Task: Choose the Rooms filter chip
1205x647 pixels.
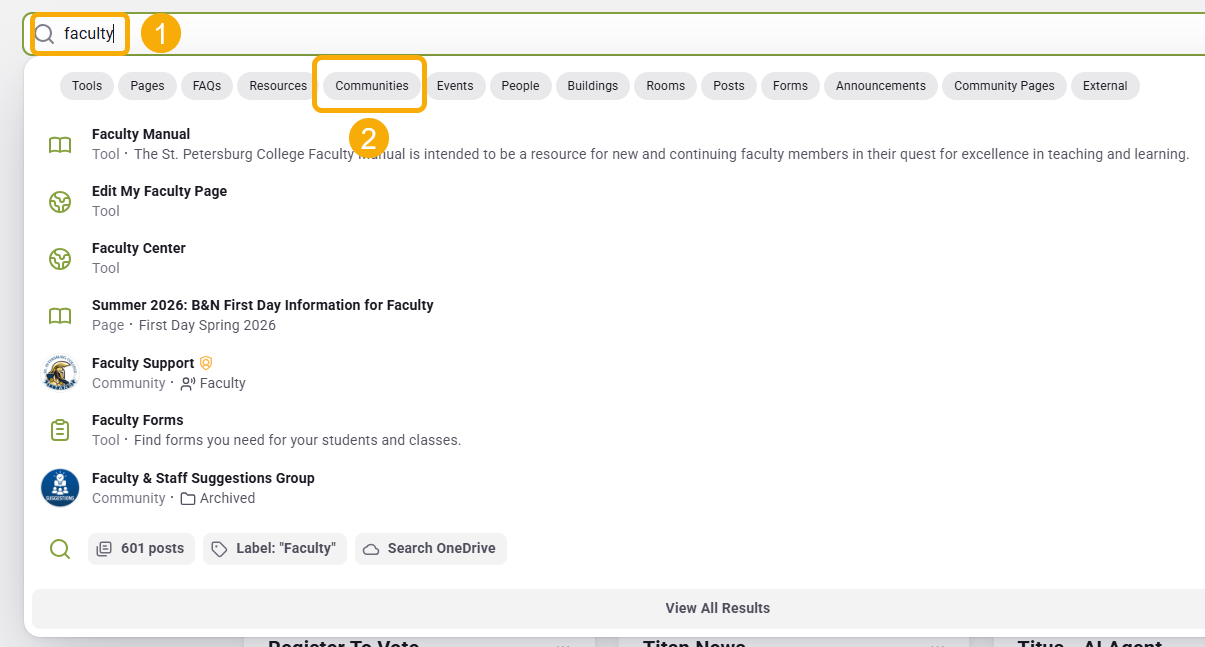Action: point(666,86)
